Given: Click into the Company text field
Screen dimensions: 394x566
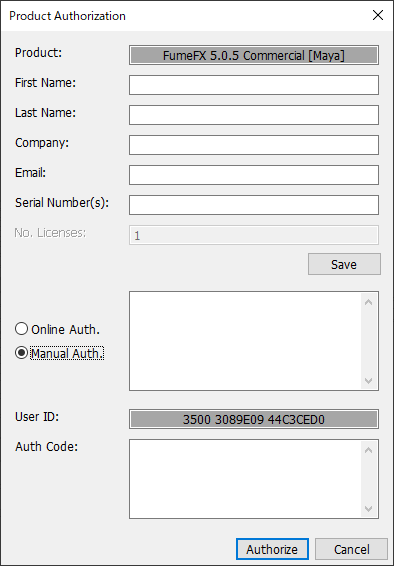Looking at the screenshot, I should point(254,145).
